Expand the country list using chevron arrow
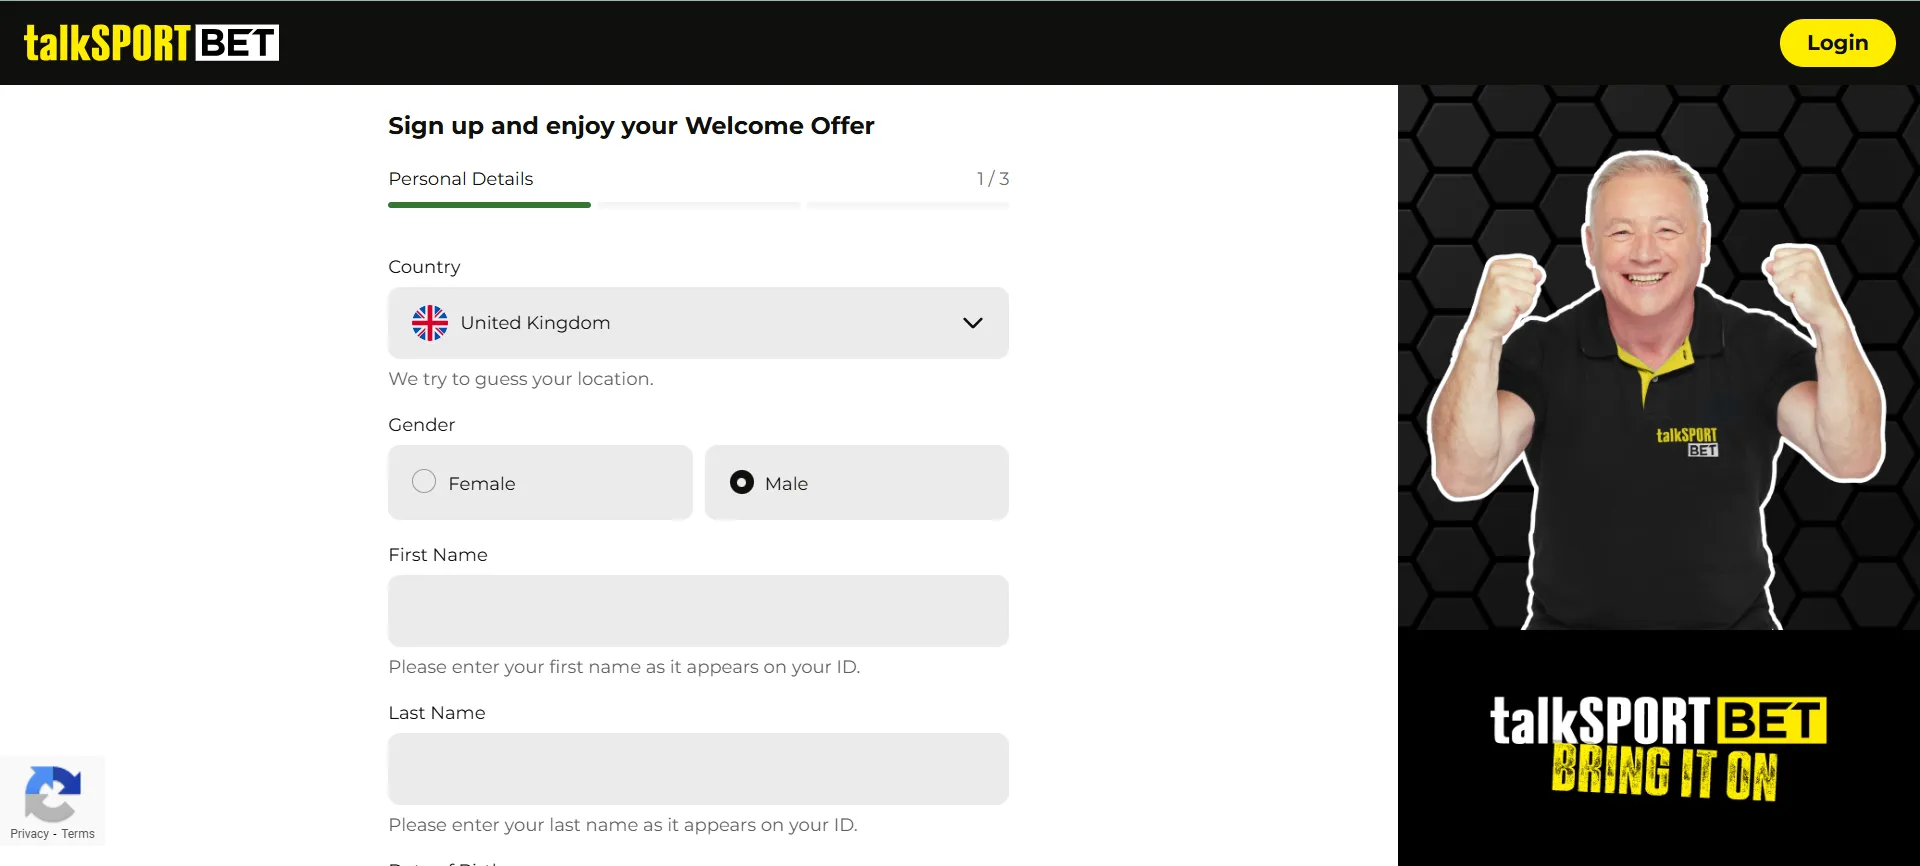The width and height of the screenshot is (1920, 866). 972,323
